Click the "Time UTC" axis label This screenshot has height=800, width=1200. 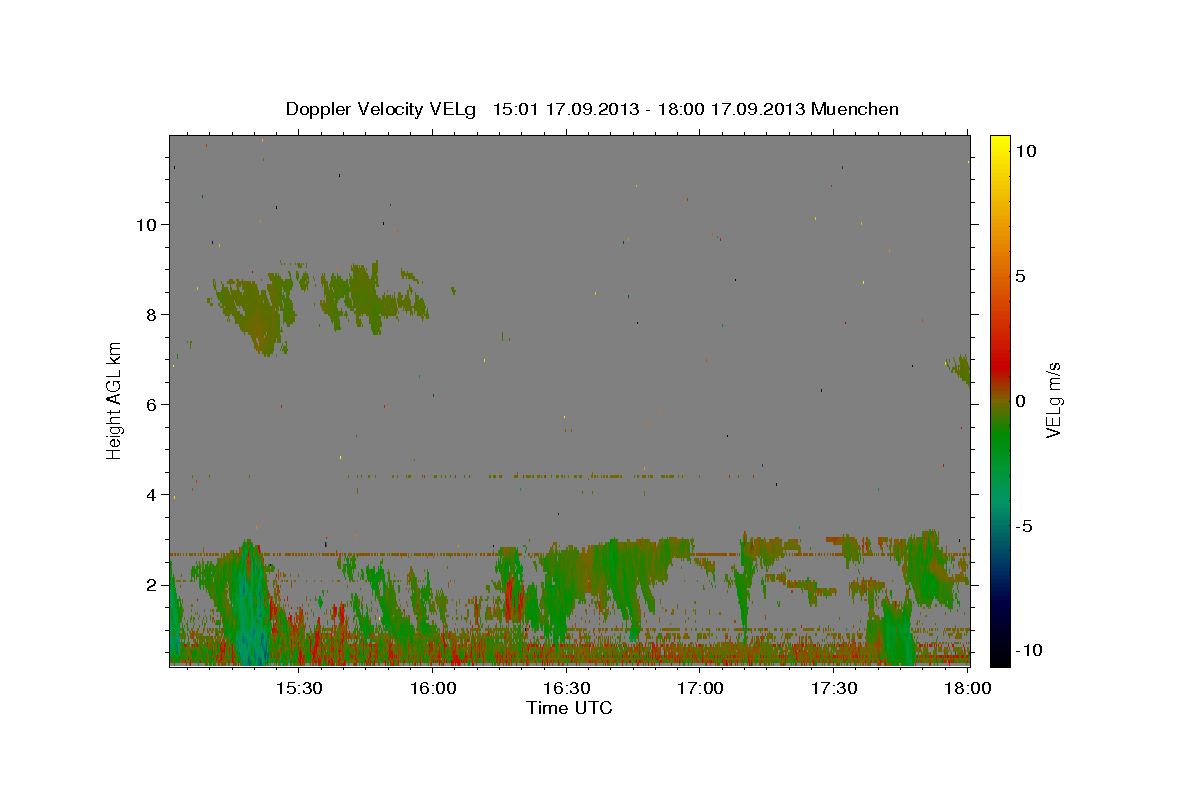point(569,708)
